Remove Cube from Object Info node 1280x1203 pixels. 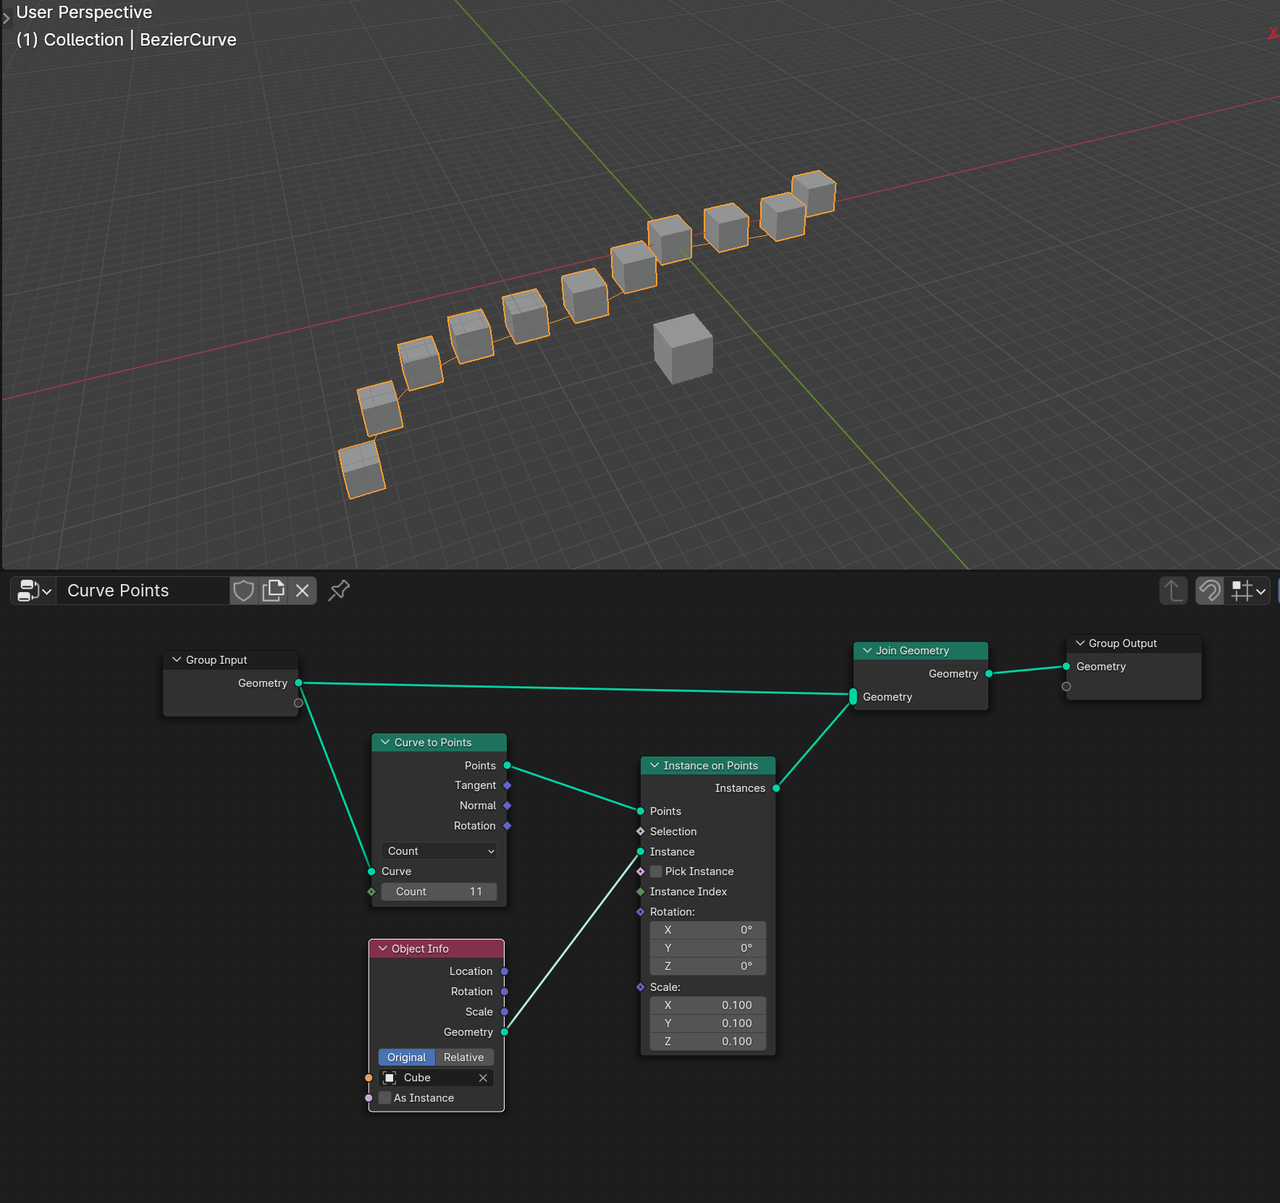click(x=483, y=1077)
